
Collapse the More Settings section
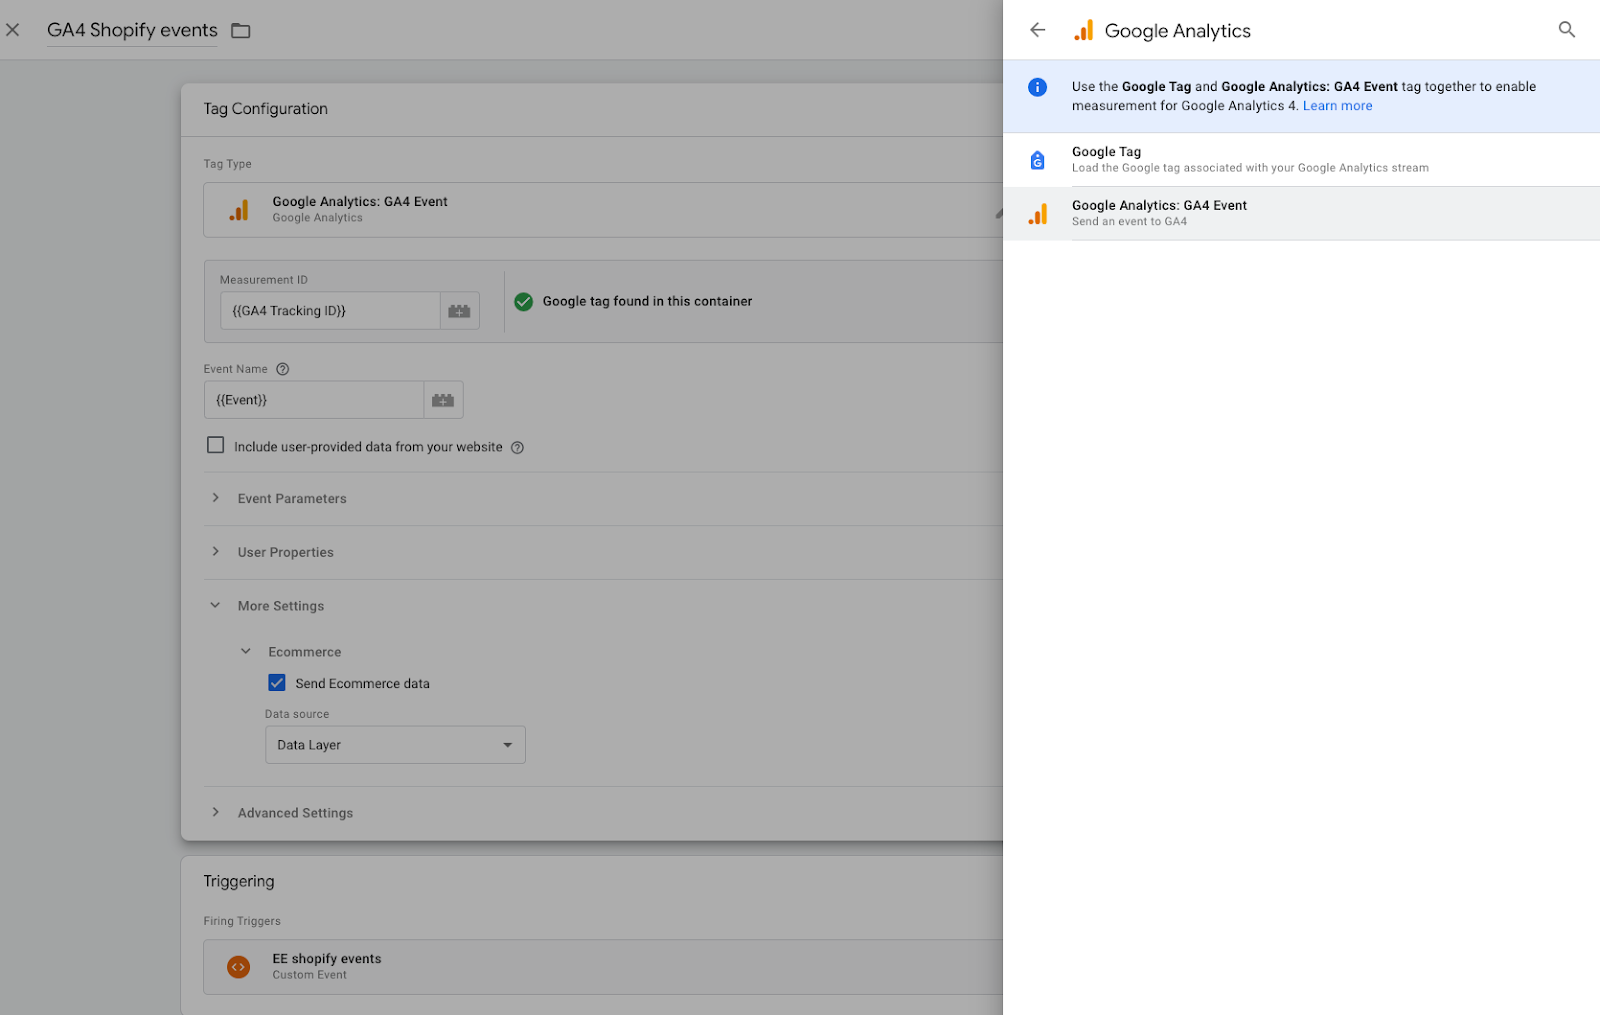pos(280,606)
